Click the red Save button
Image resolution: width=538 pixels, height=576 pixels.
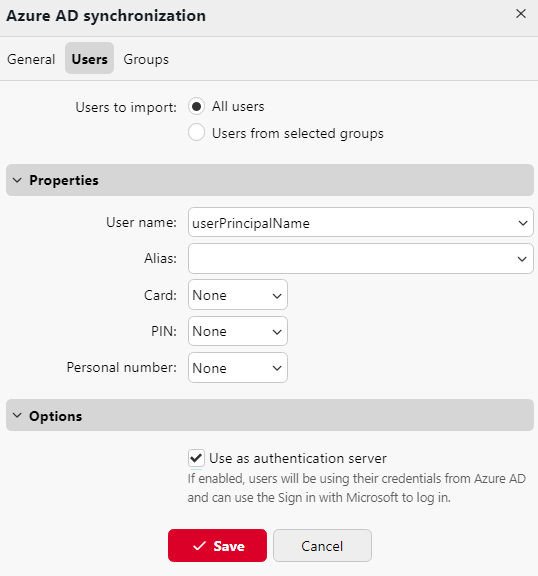pyautogui.click(x=217, y=546)
